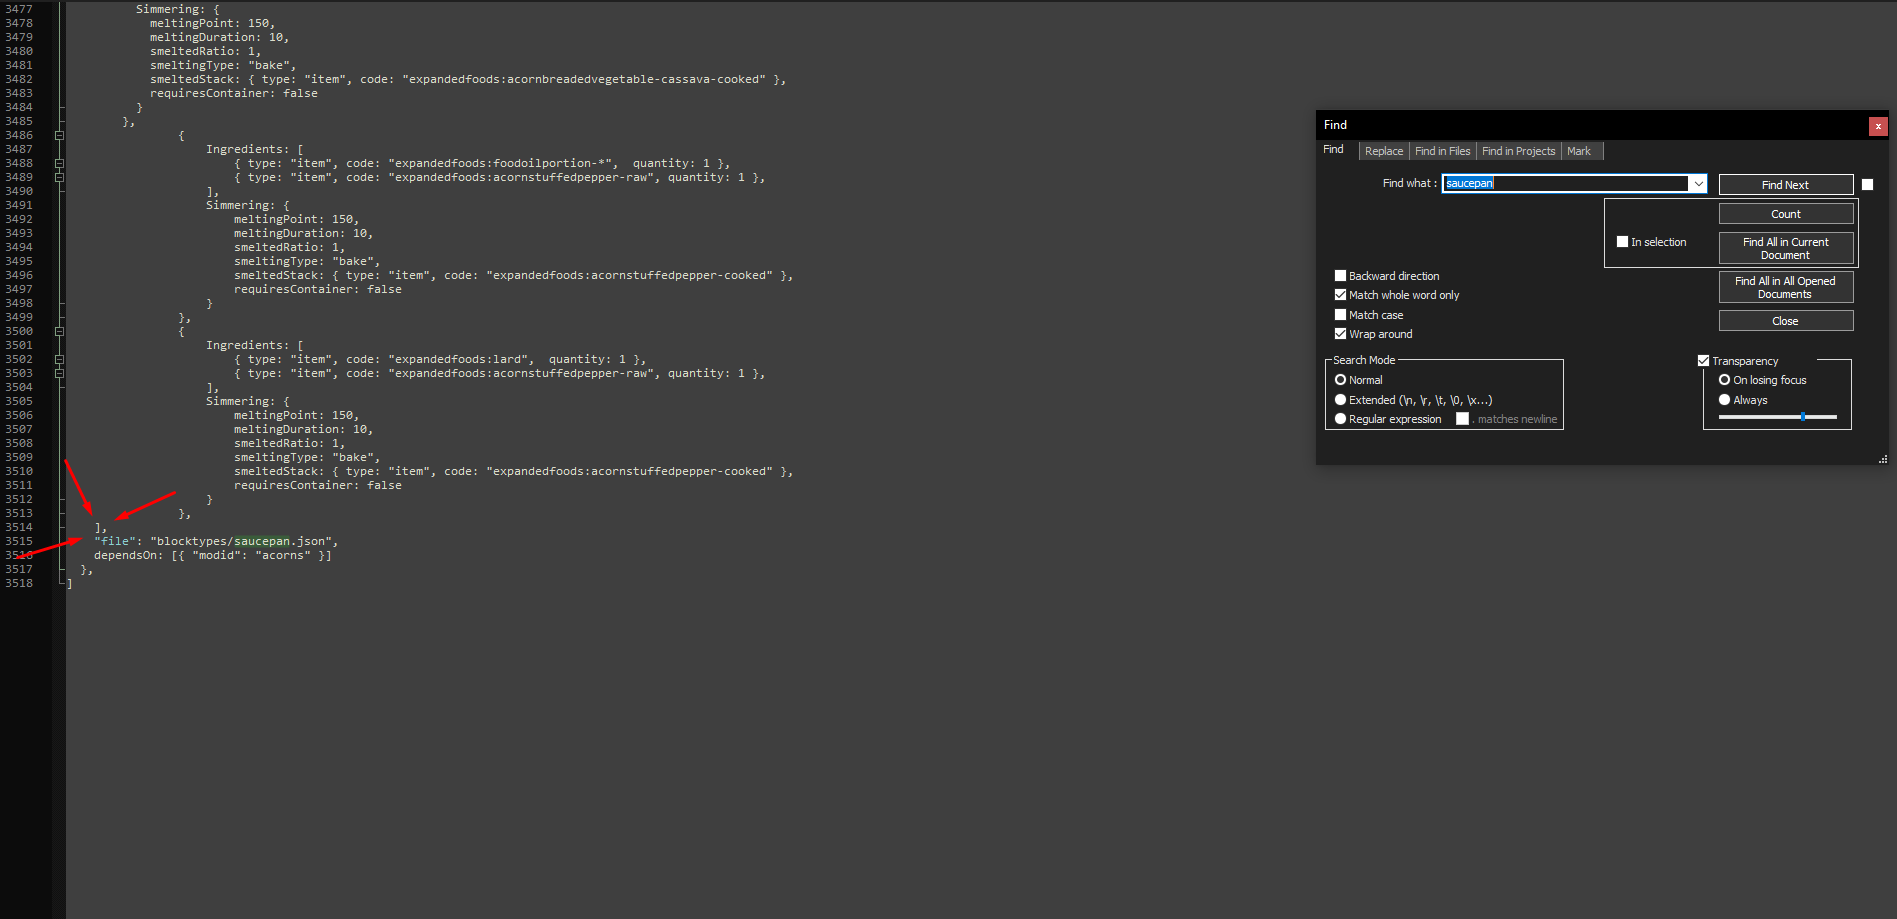Collapse the fold marker on line 3500
The width and height of the screenshot is (1897, 919).
click(x=59, y=331)
